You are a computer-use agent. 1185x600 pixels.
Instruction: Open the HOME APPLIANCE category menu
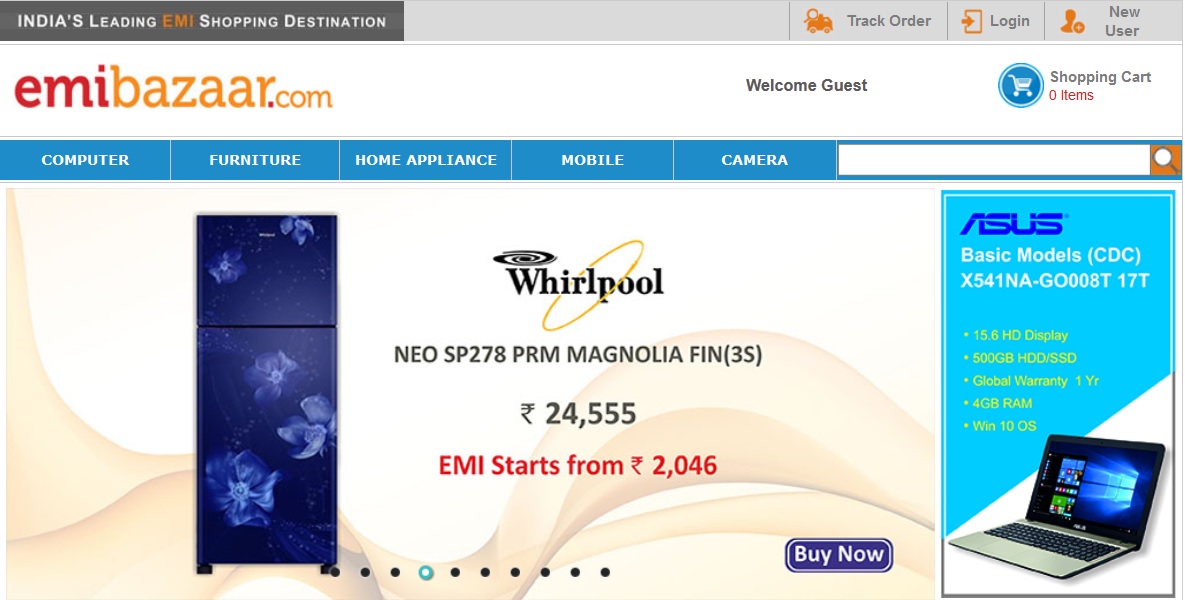[x=425, y=159]
